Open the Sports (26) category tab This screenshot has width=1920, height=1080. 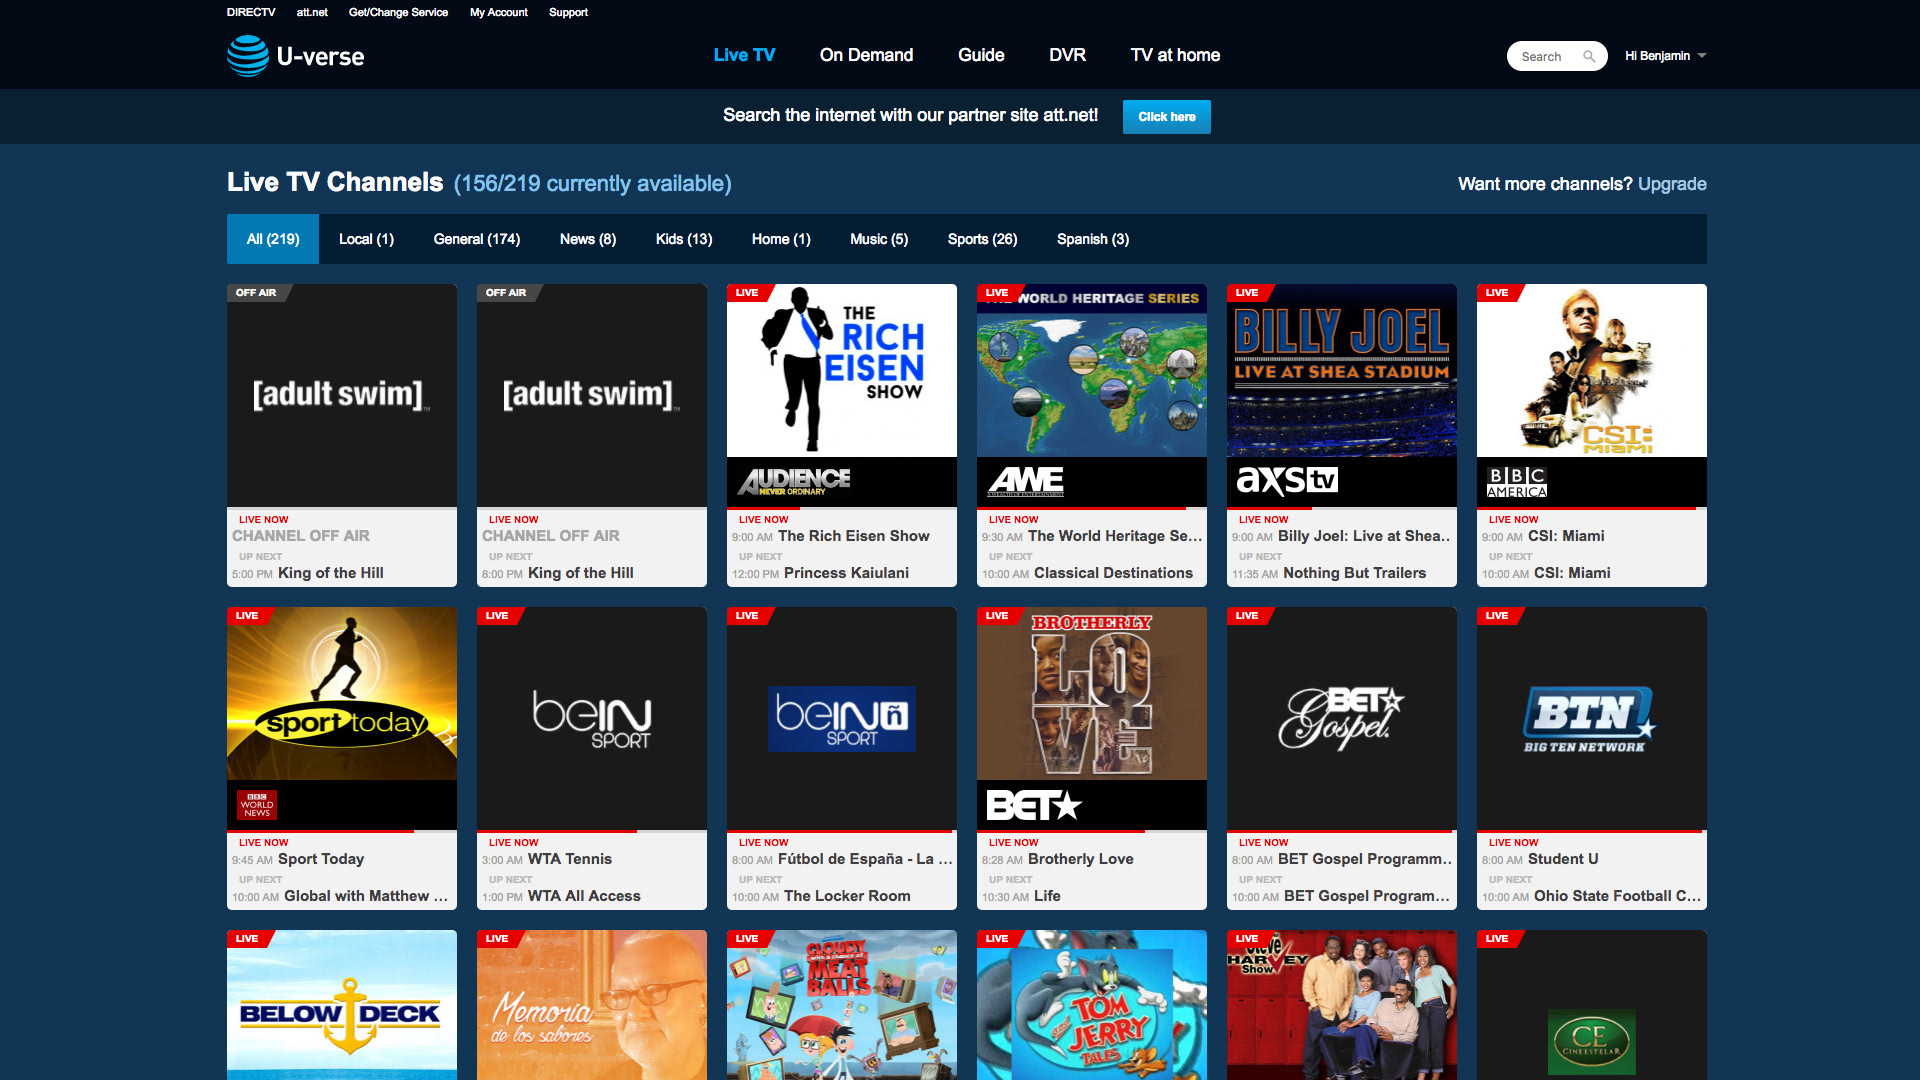point(982,239)
